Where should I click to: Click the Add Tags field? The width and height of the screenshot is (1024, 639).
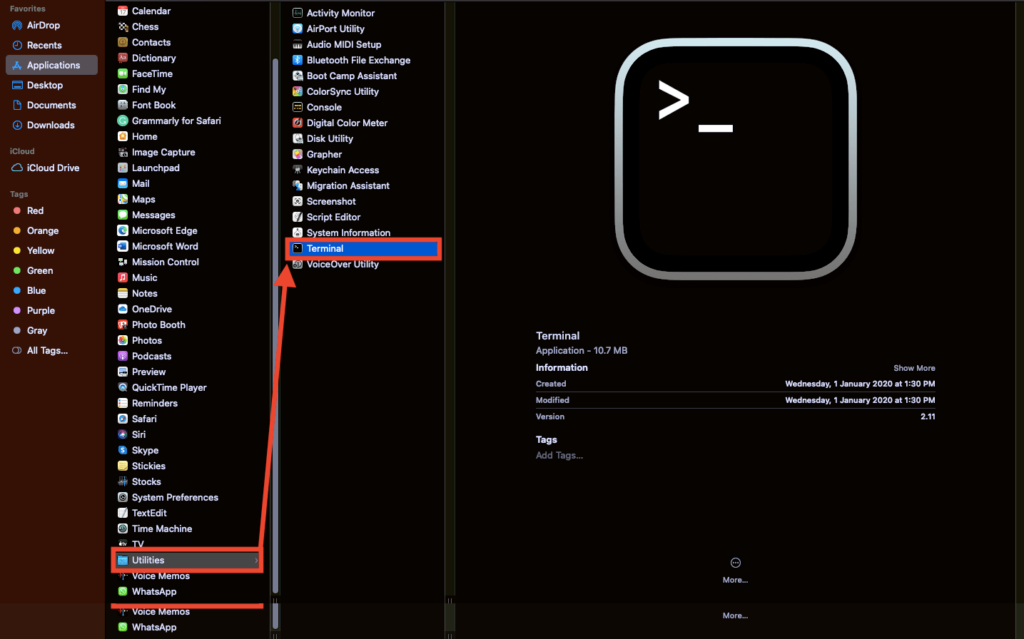pyautogui.click(x=559, y=456)
